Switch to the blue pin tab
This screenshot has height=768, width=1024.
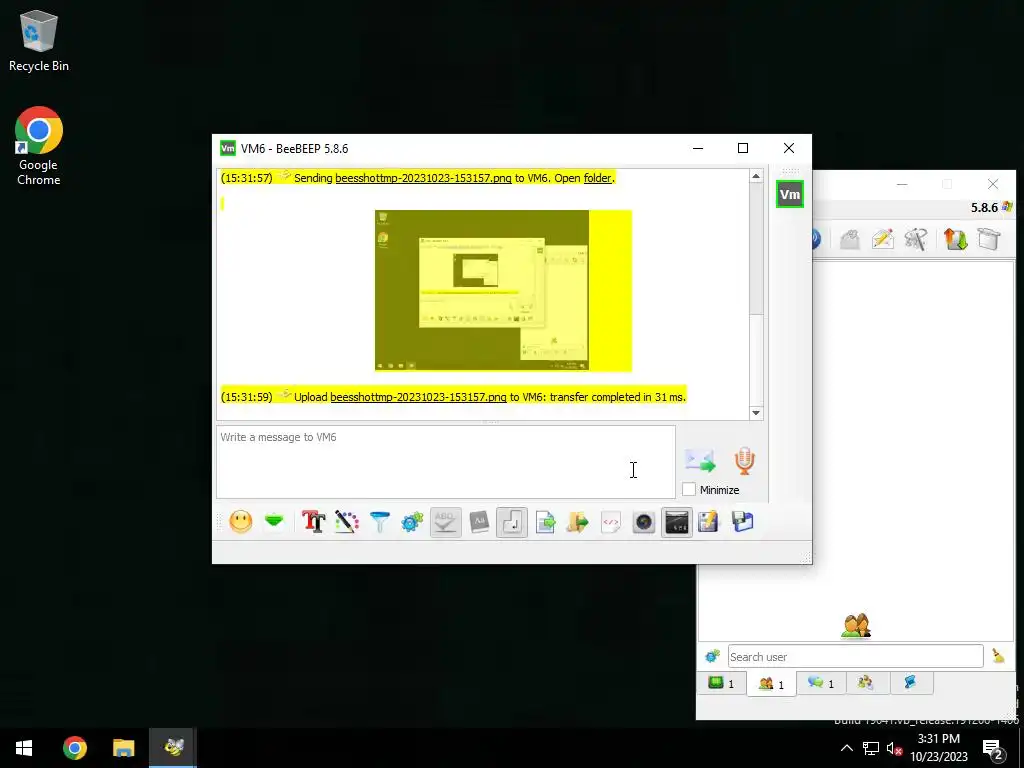(910, 683)
